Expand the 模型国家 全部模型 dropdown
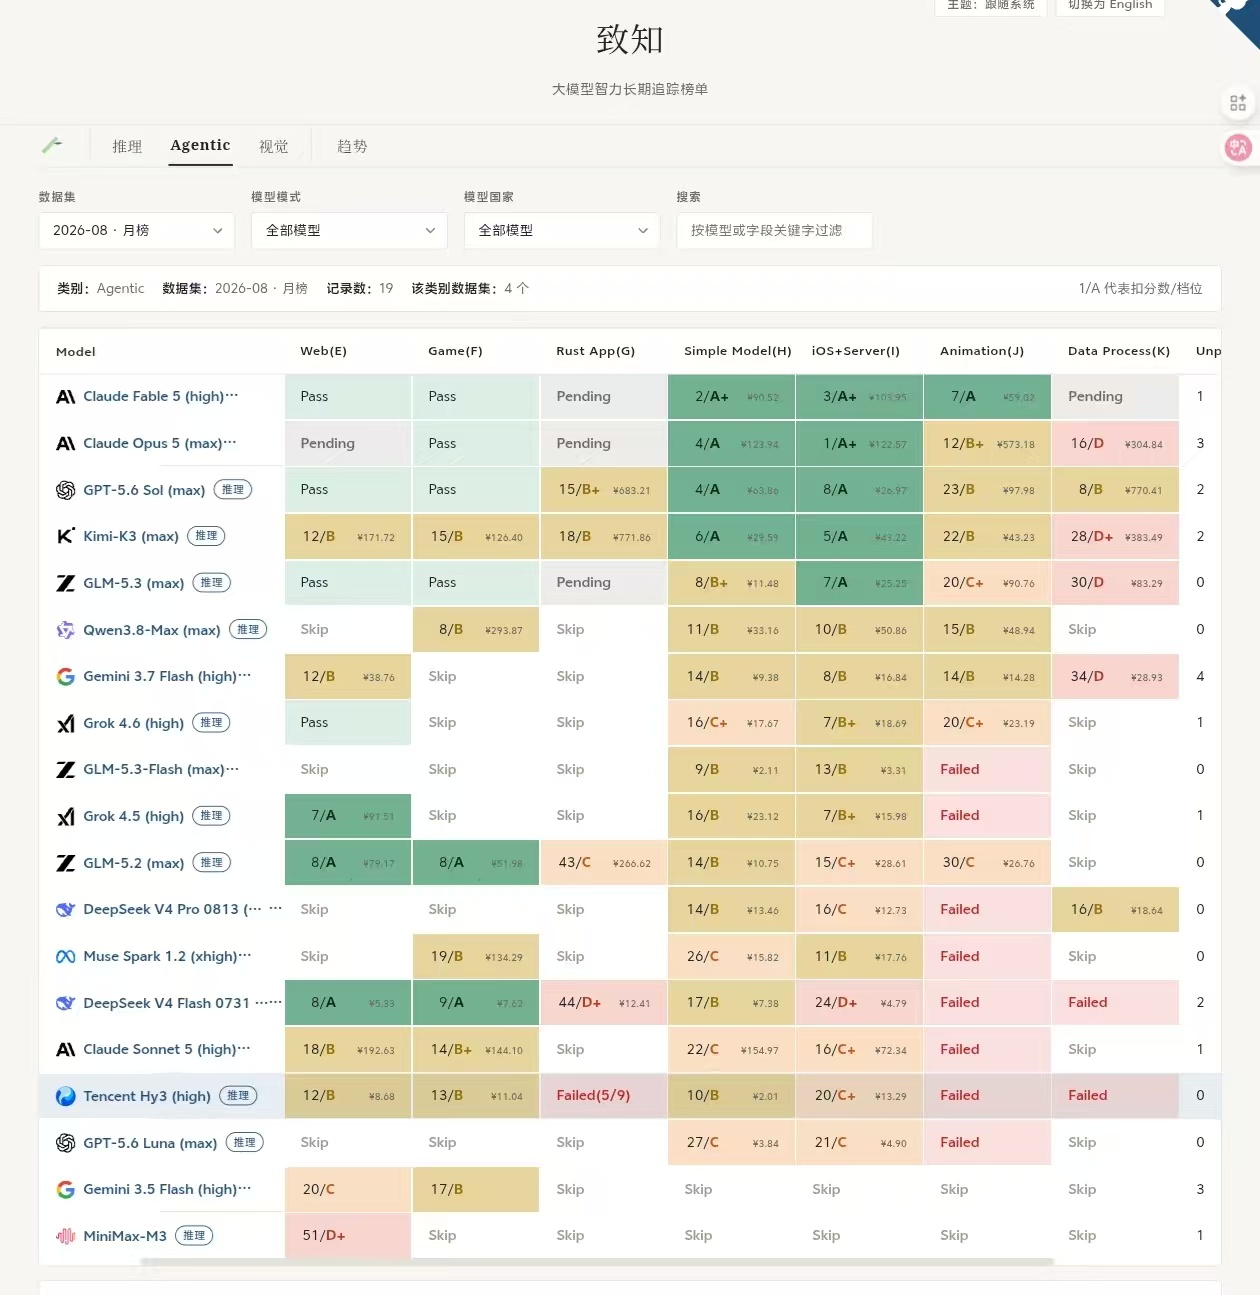This screenshot has width=1260, height=1295. [562, 230]
